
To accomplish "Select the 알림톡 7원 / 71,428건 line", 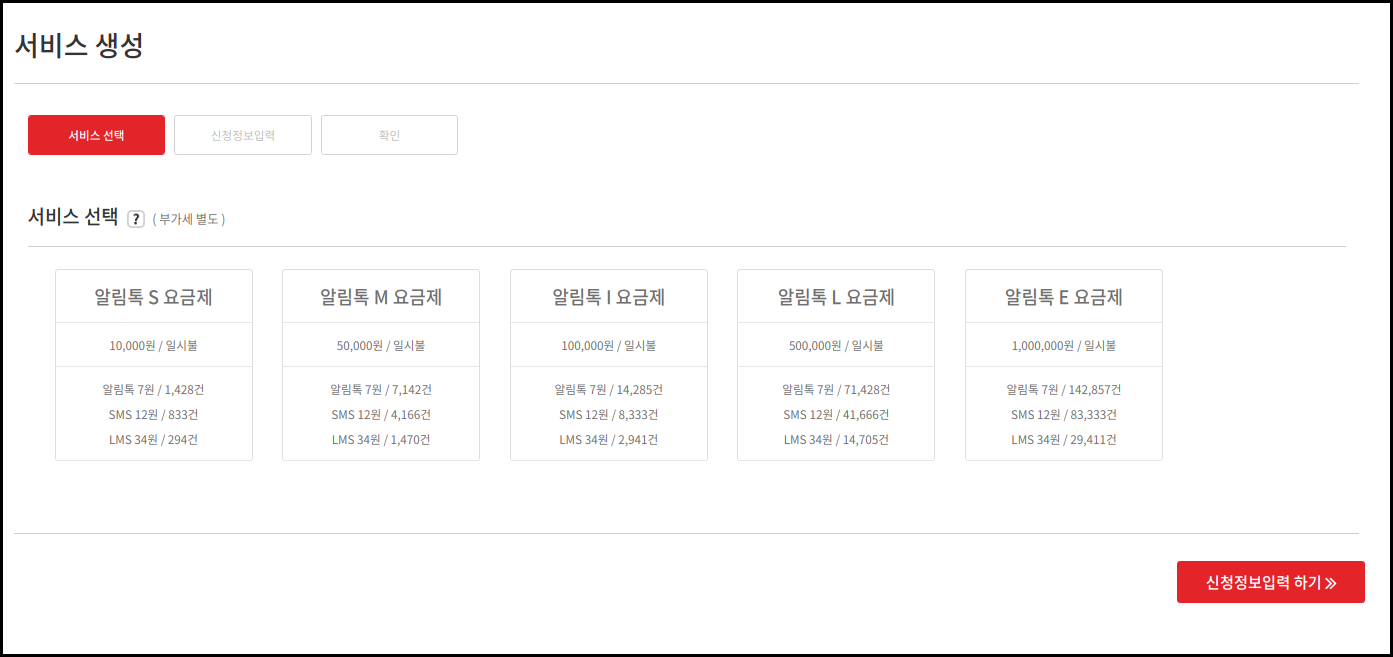I will pos(836,390).
